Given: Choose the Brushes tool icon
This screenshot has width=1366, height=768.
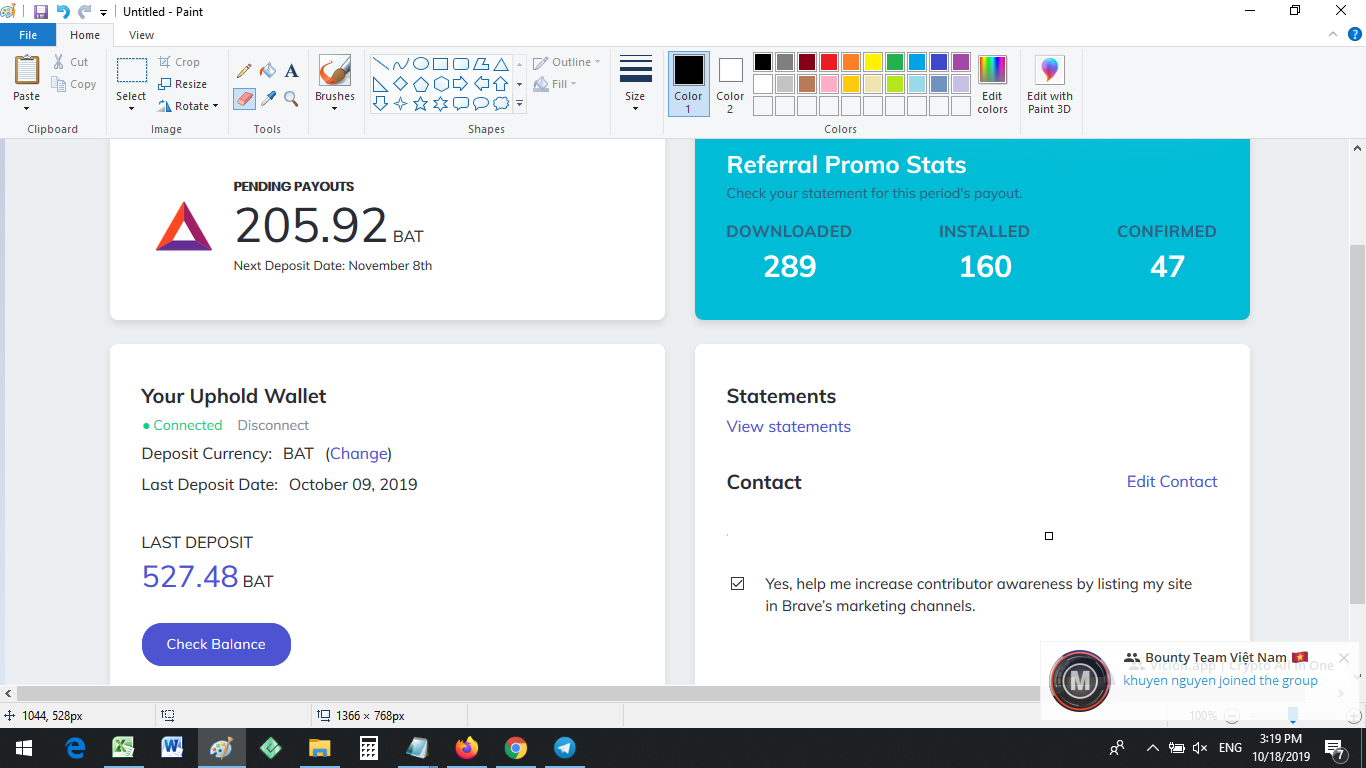Looking at the screenshot, I should point(334,70).
